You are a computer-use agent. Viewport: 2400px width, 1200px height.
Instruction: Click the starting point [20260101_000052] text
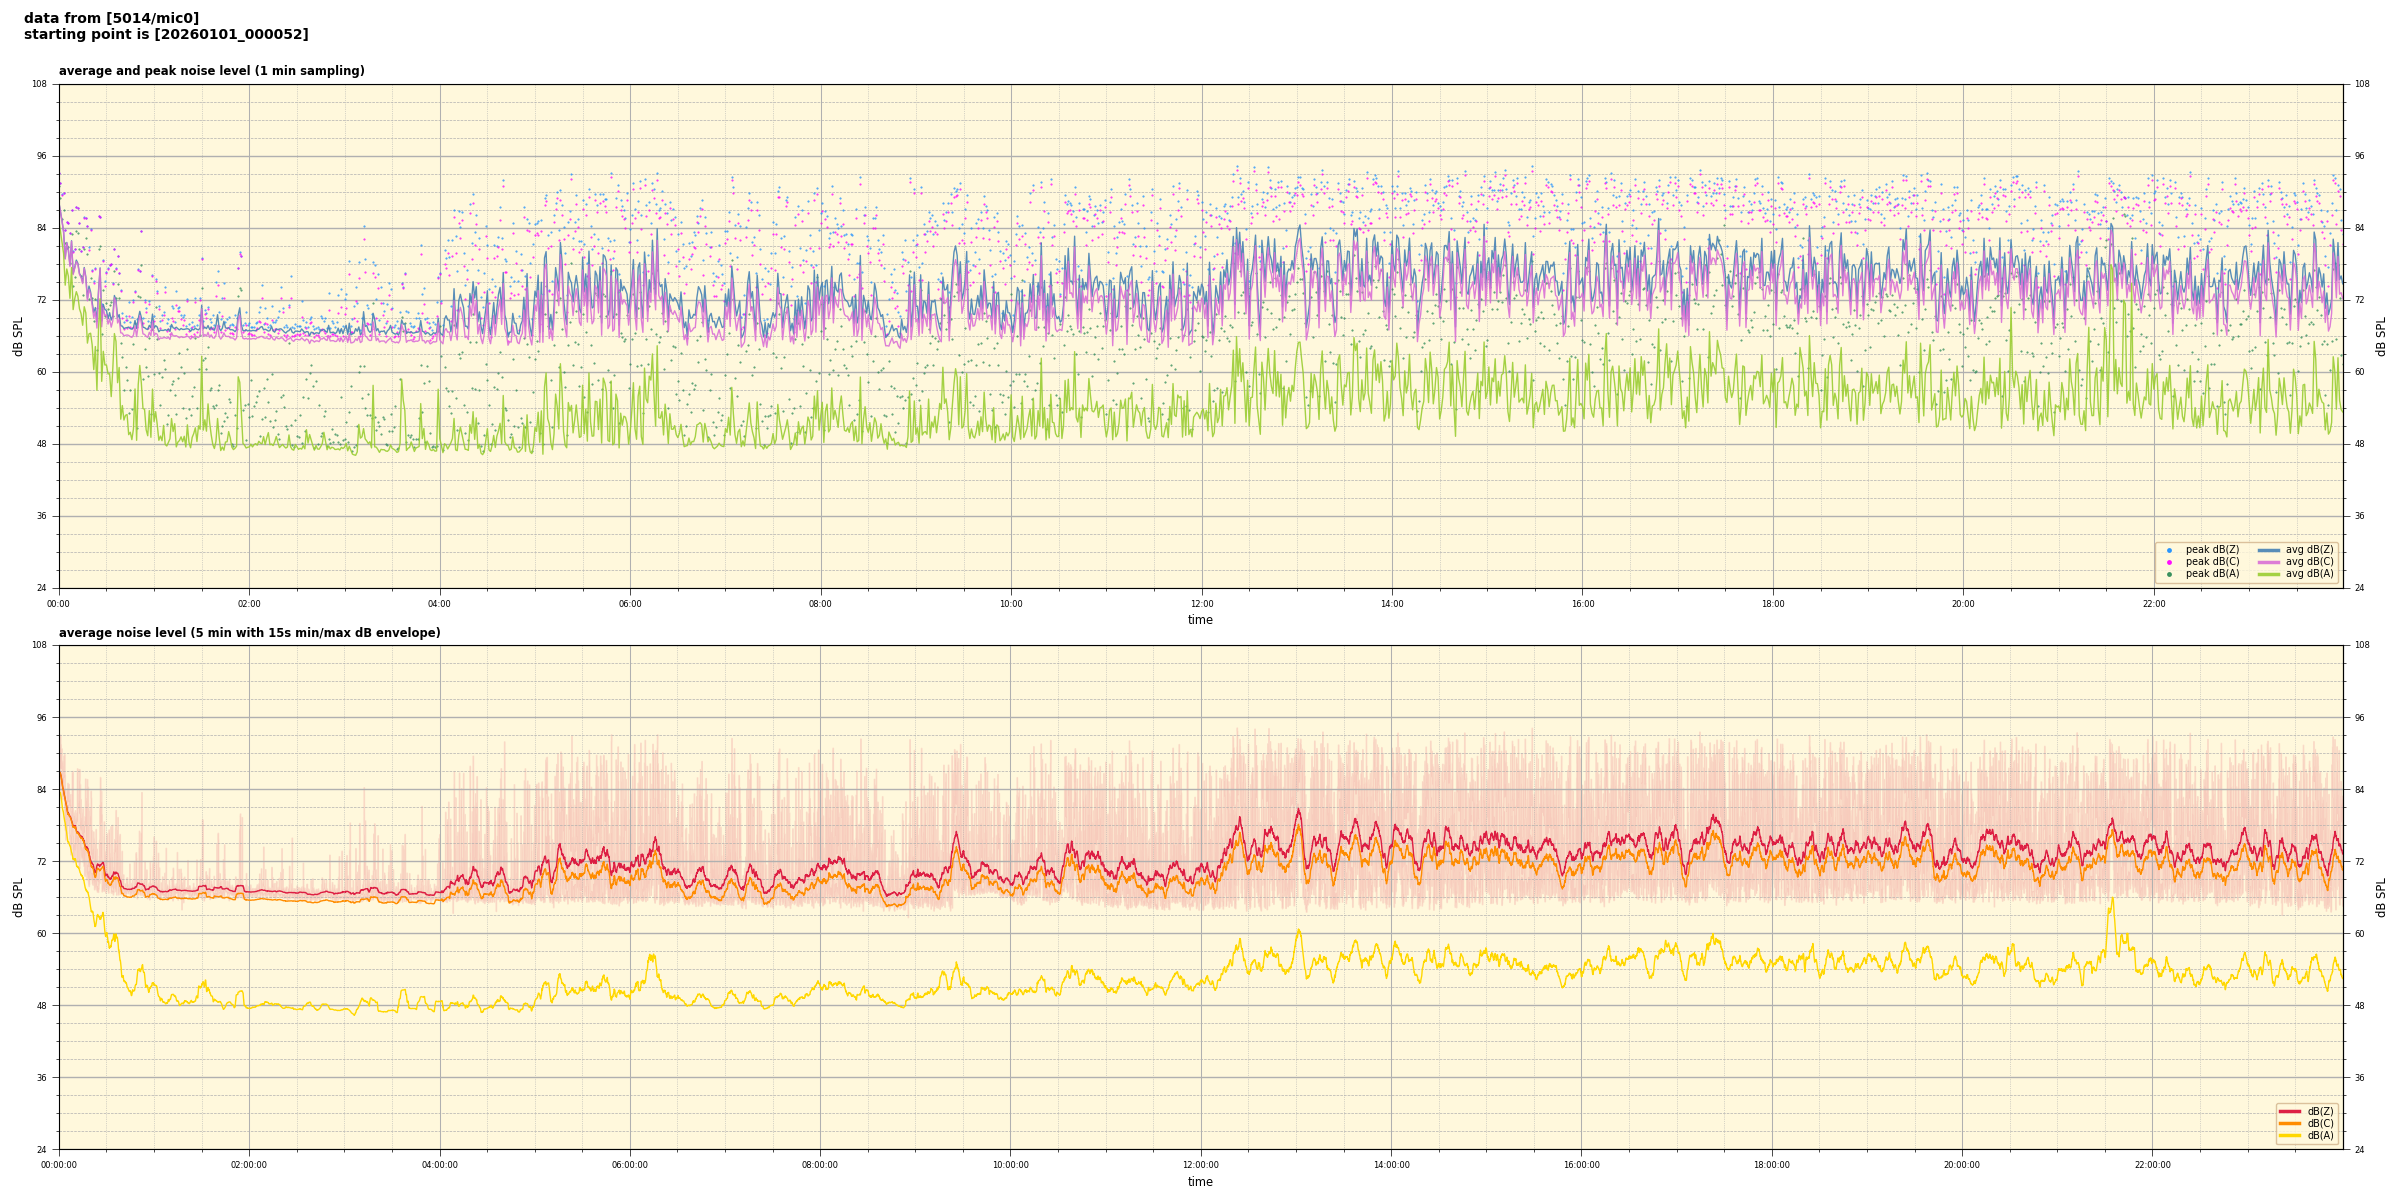[166, 35]
